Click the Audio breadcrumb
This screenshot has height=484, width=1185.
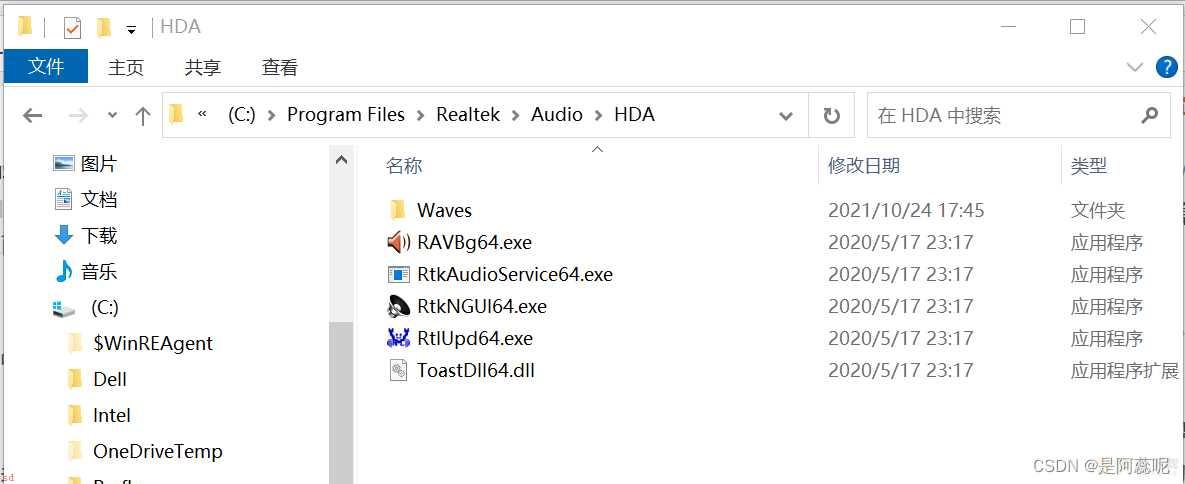pyautogui.click(x=557, y=114)
